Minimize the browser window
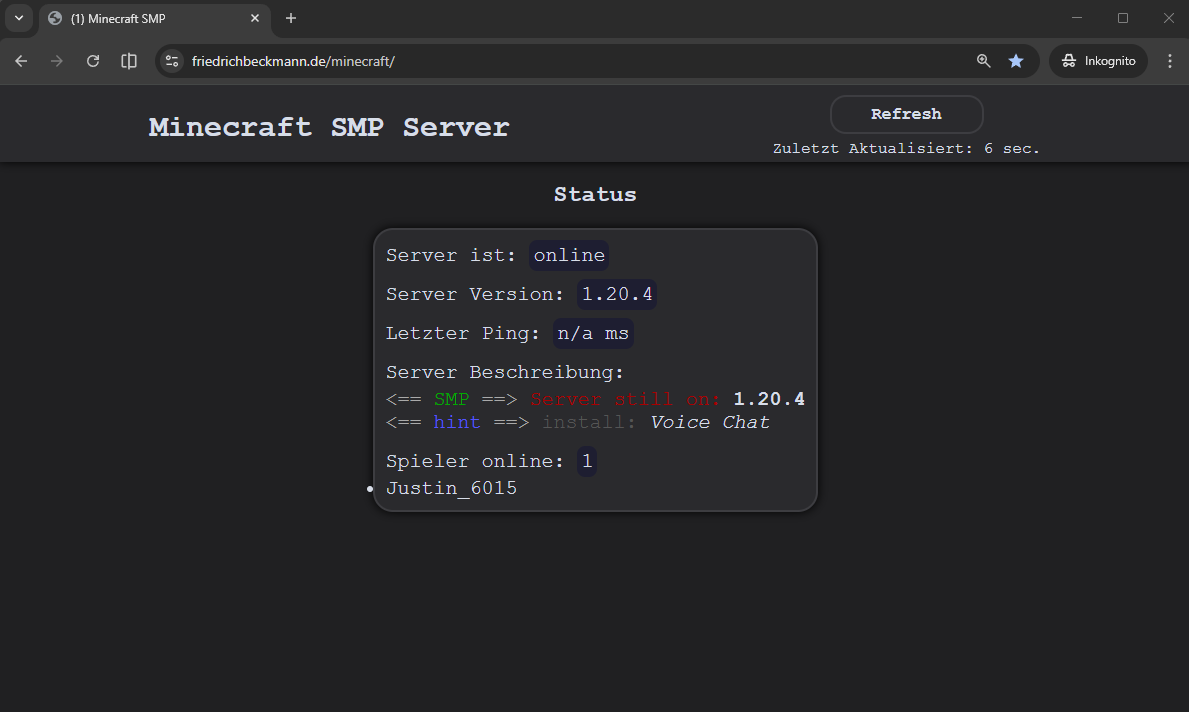The width and height of the screenshot is (1189, 712). [x=1077, y=18]
